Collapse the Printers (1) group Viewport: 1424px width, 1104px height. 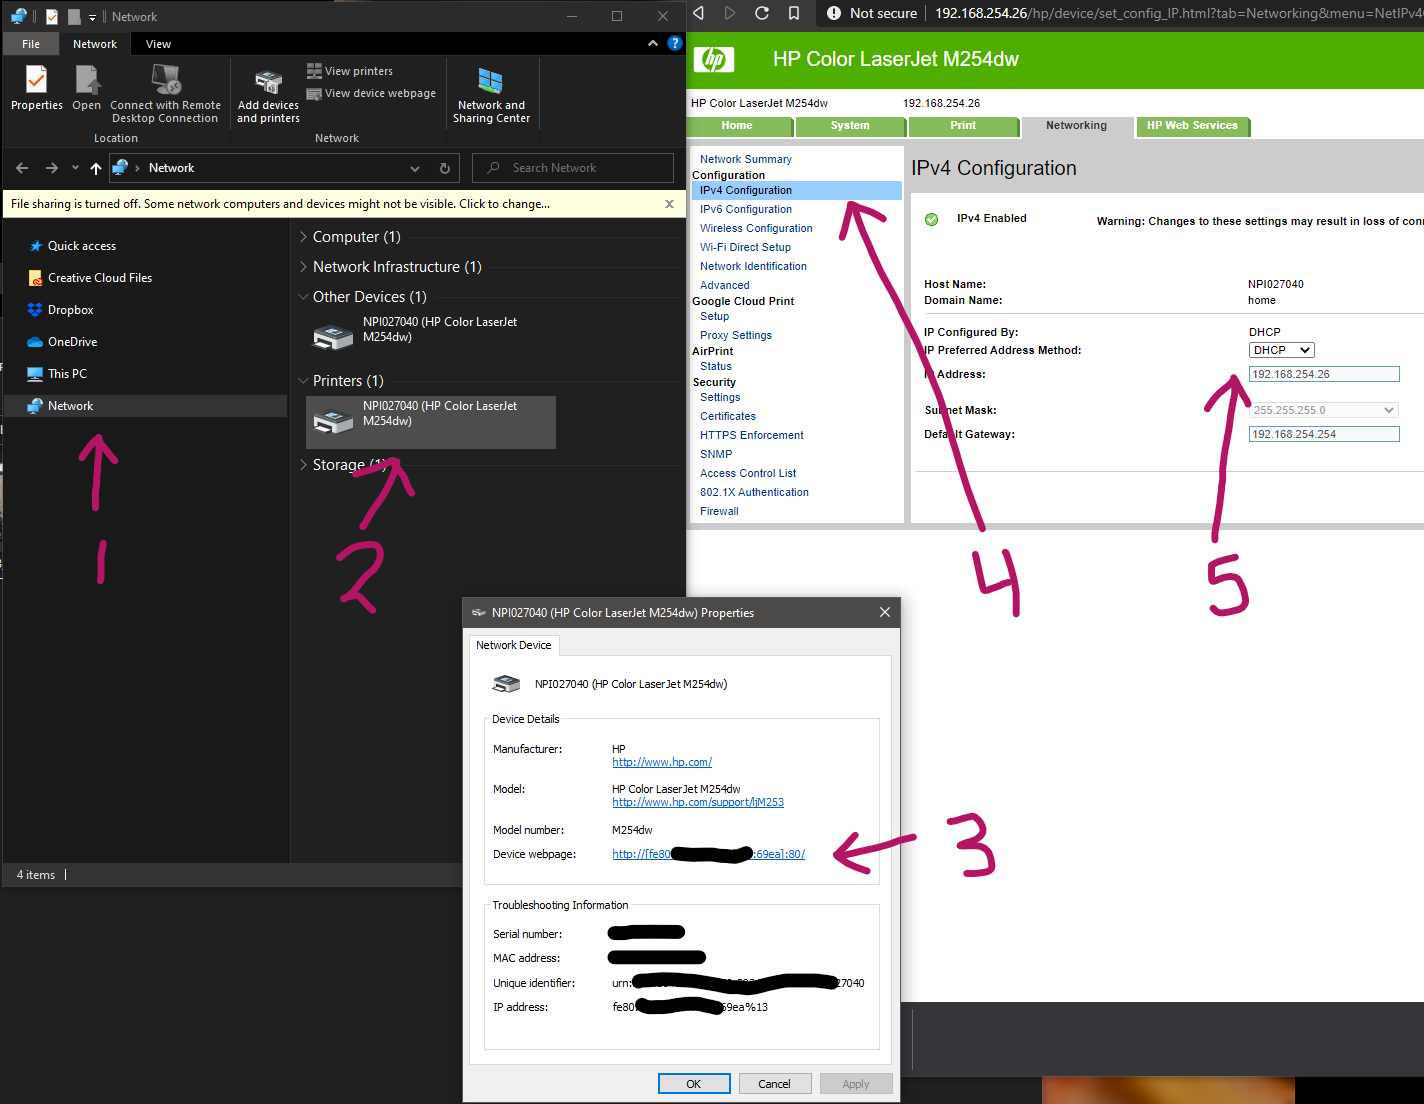(x=303, y=381)
